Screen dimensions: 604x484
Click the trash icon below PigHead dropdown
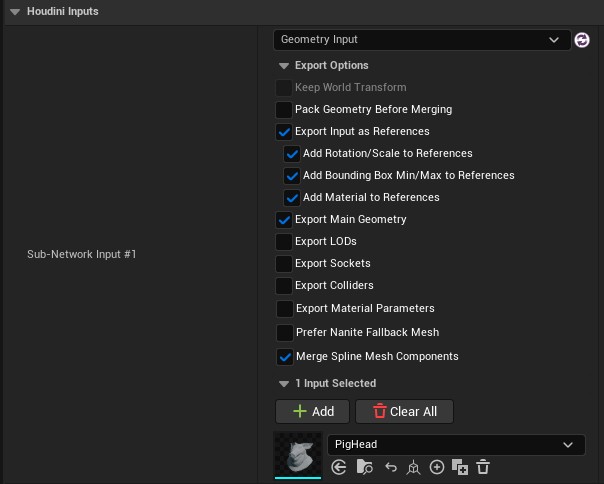(483, 467)
